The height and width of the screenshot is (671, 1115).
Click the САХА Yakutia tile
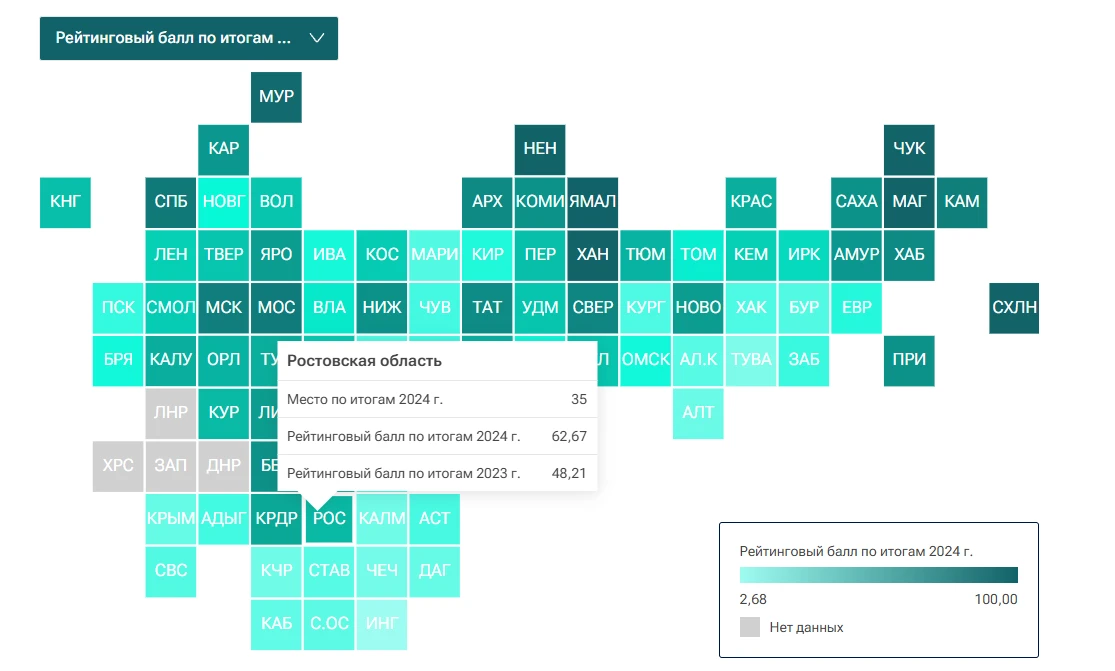[x=856, y=202]
